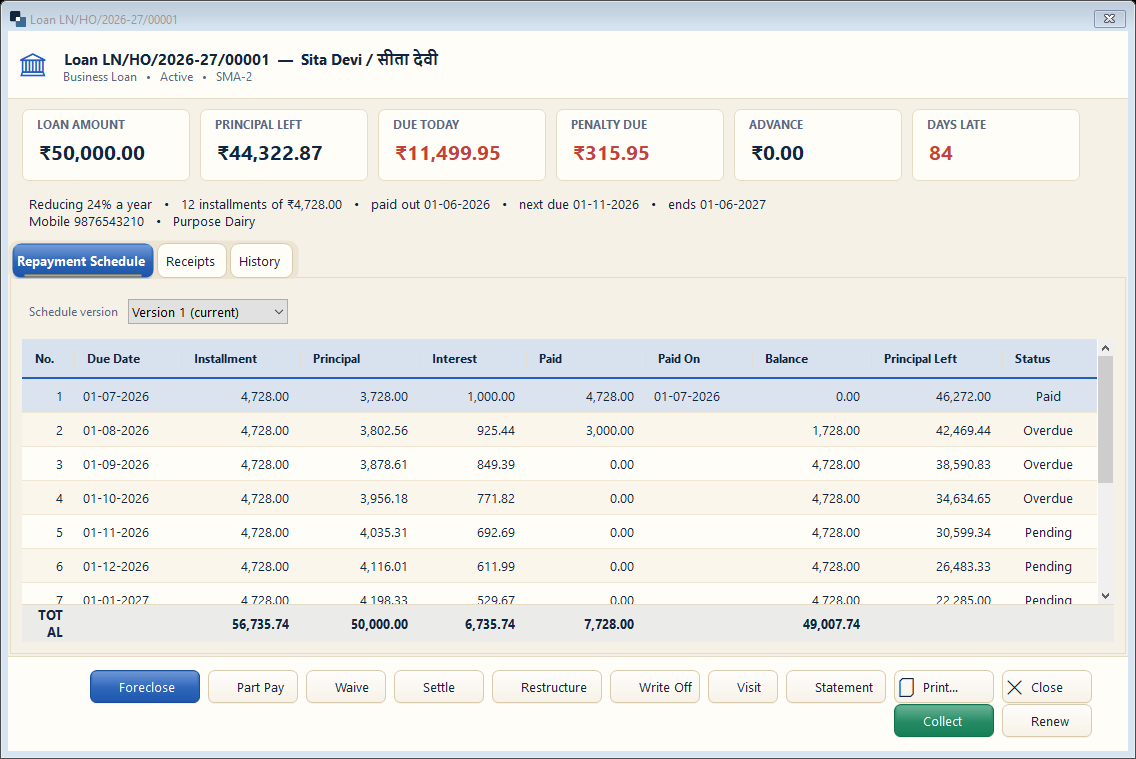Select installment row due 01-11-2026
Screen dimensions: 1136x759
559,532
